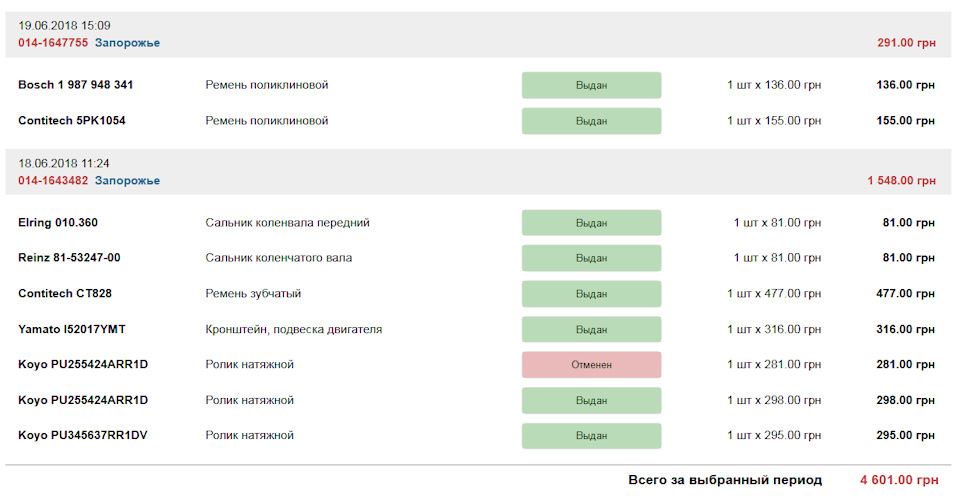Viewport: 960px width, 503px height.
Task: Click Выдан status for Bosch belt
Action: point(591,85)
